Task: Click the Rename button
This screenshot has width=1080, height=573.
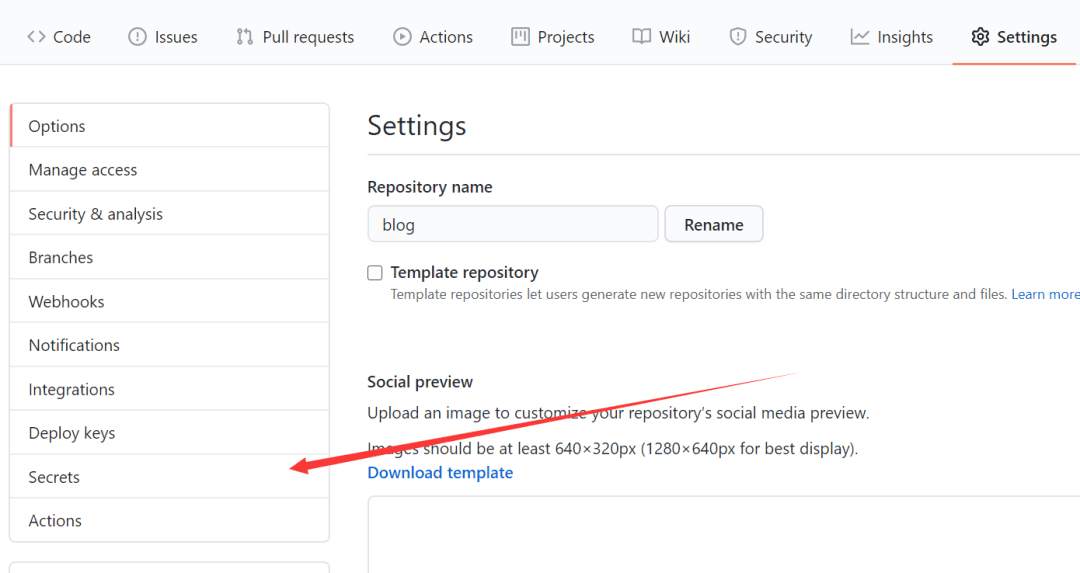Action: point(713,225)
